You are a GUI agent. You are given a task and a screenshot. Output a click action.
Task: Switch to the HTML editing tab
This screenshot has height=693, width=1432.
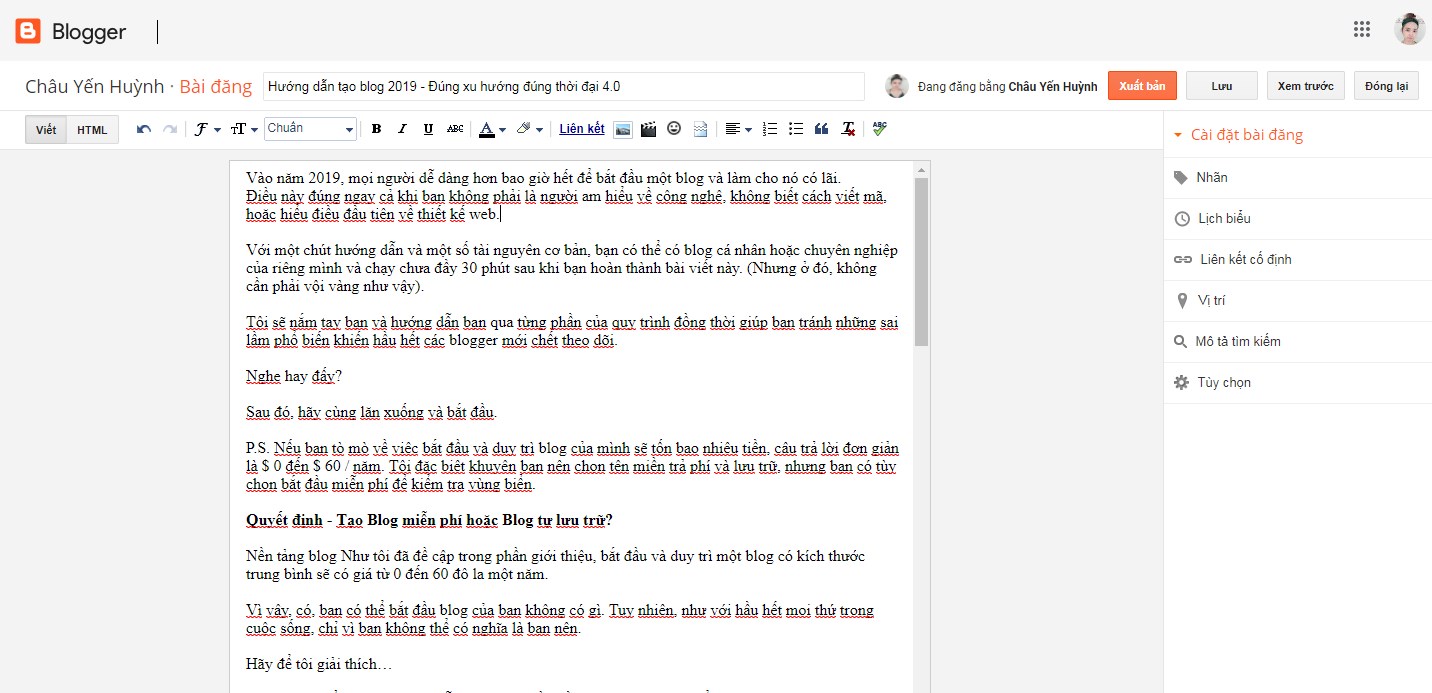pyautogui.click(x=92, y=130)
